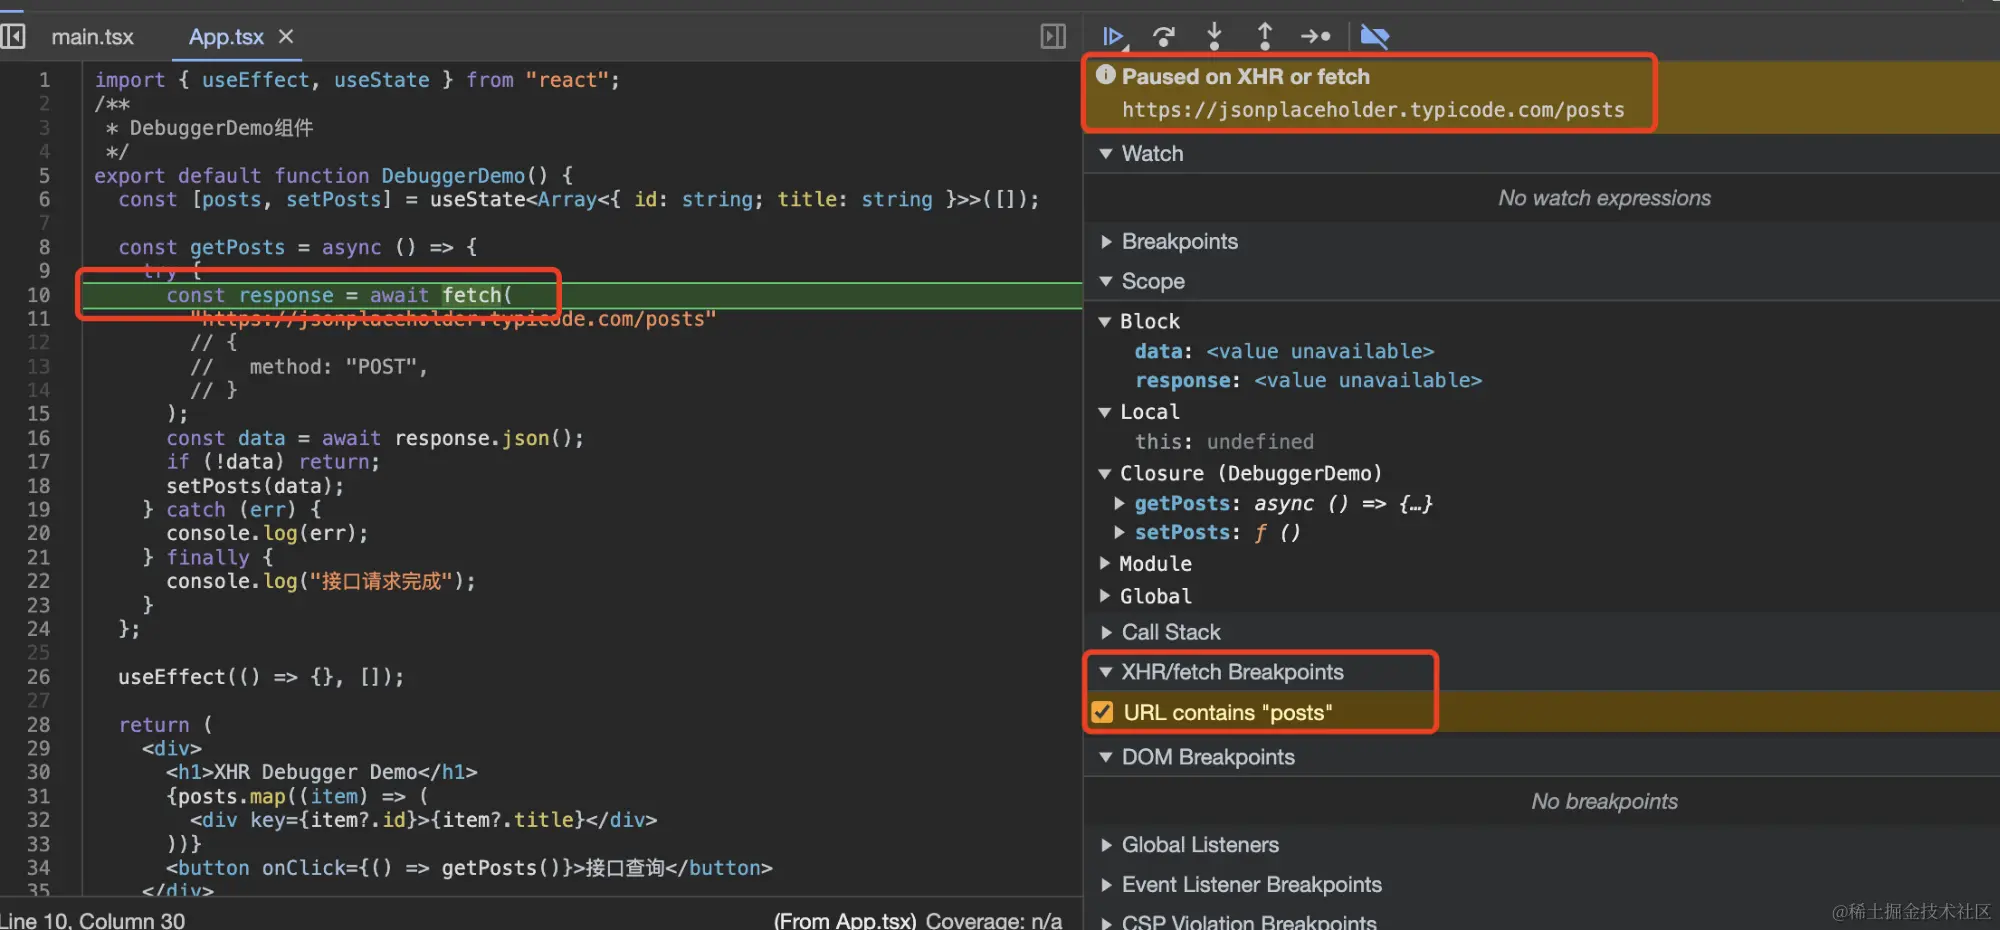Viewport: 2000px width, 930px height.
Task: Click console.log(err) on line 20
Action: [x=267, y=533]
